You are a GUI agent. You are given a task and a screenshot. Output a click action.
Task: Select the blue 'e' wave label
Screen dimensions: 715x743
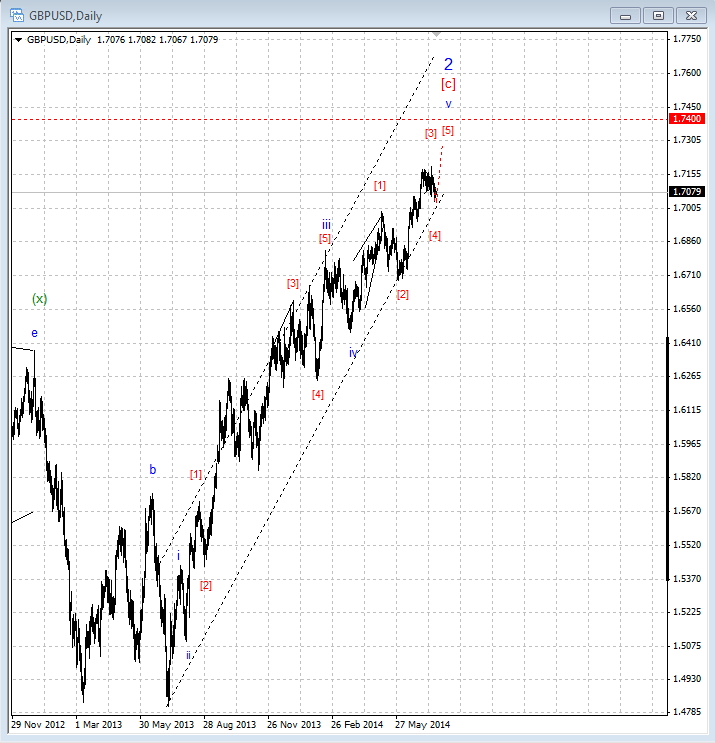point(35,333)
